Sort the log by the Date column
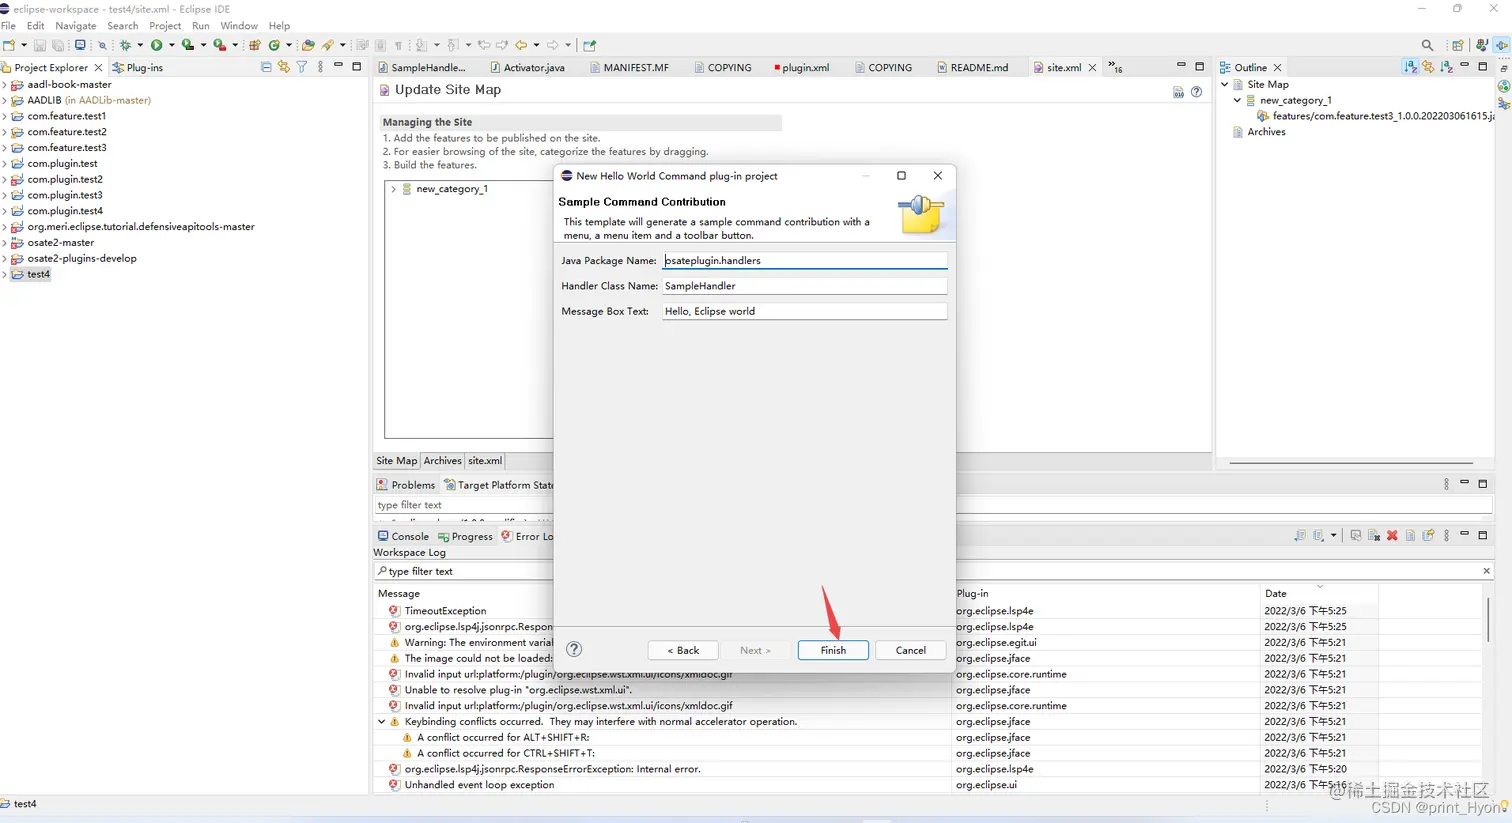1512x823 pixels. 1319,593
